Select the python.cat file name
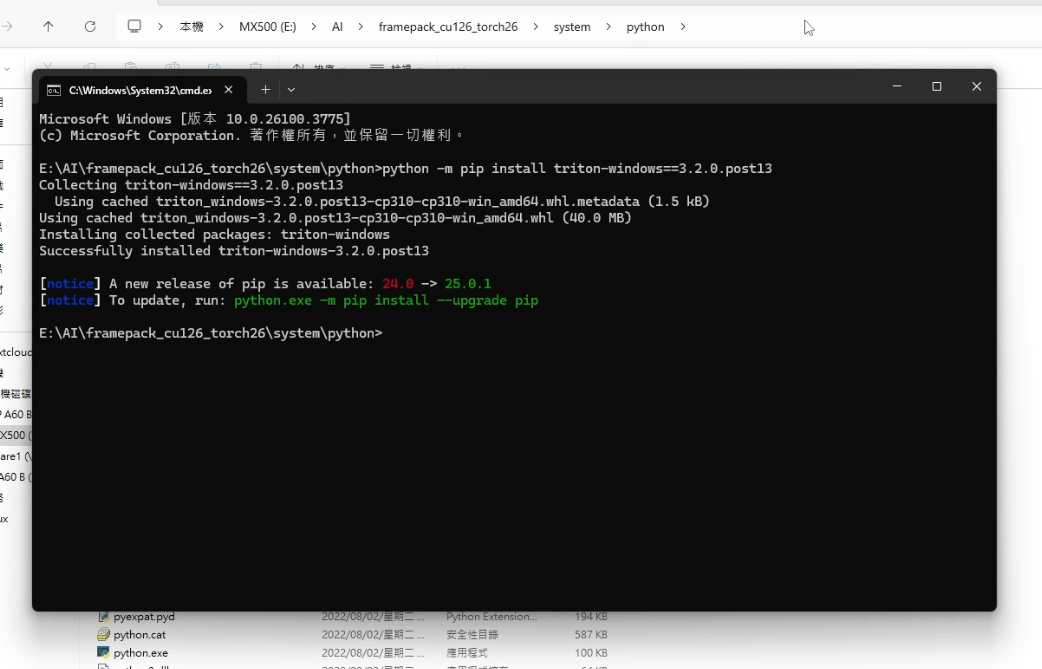The height and width of the screenshot is (669, 1042). point(140,634)
